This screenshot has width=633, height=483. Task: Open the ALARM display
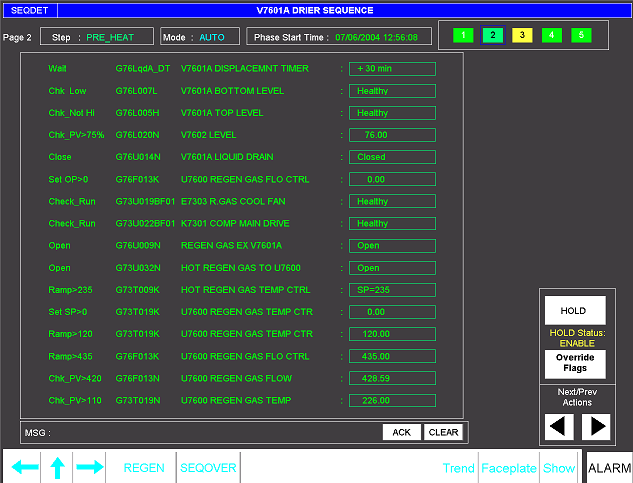[609, 468]
